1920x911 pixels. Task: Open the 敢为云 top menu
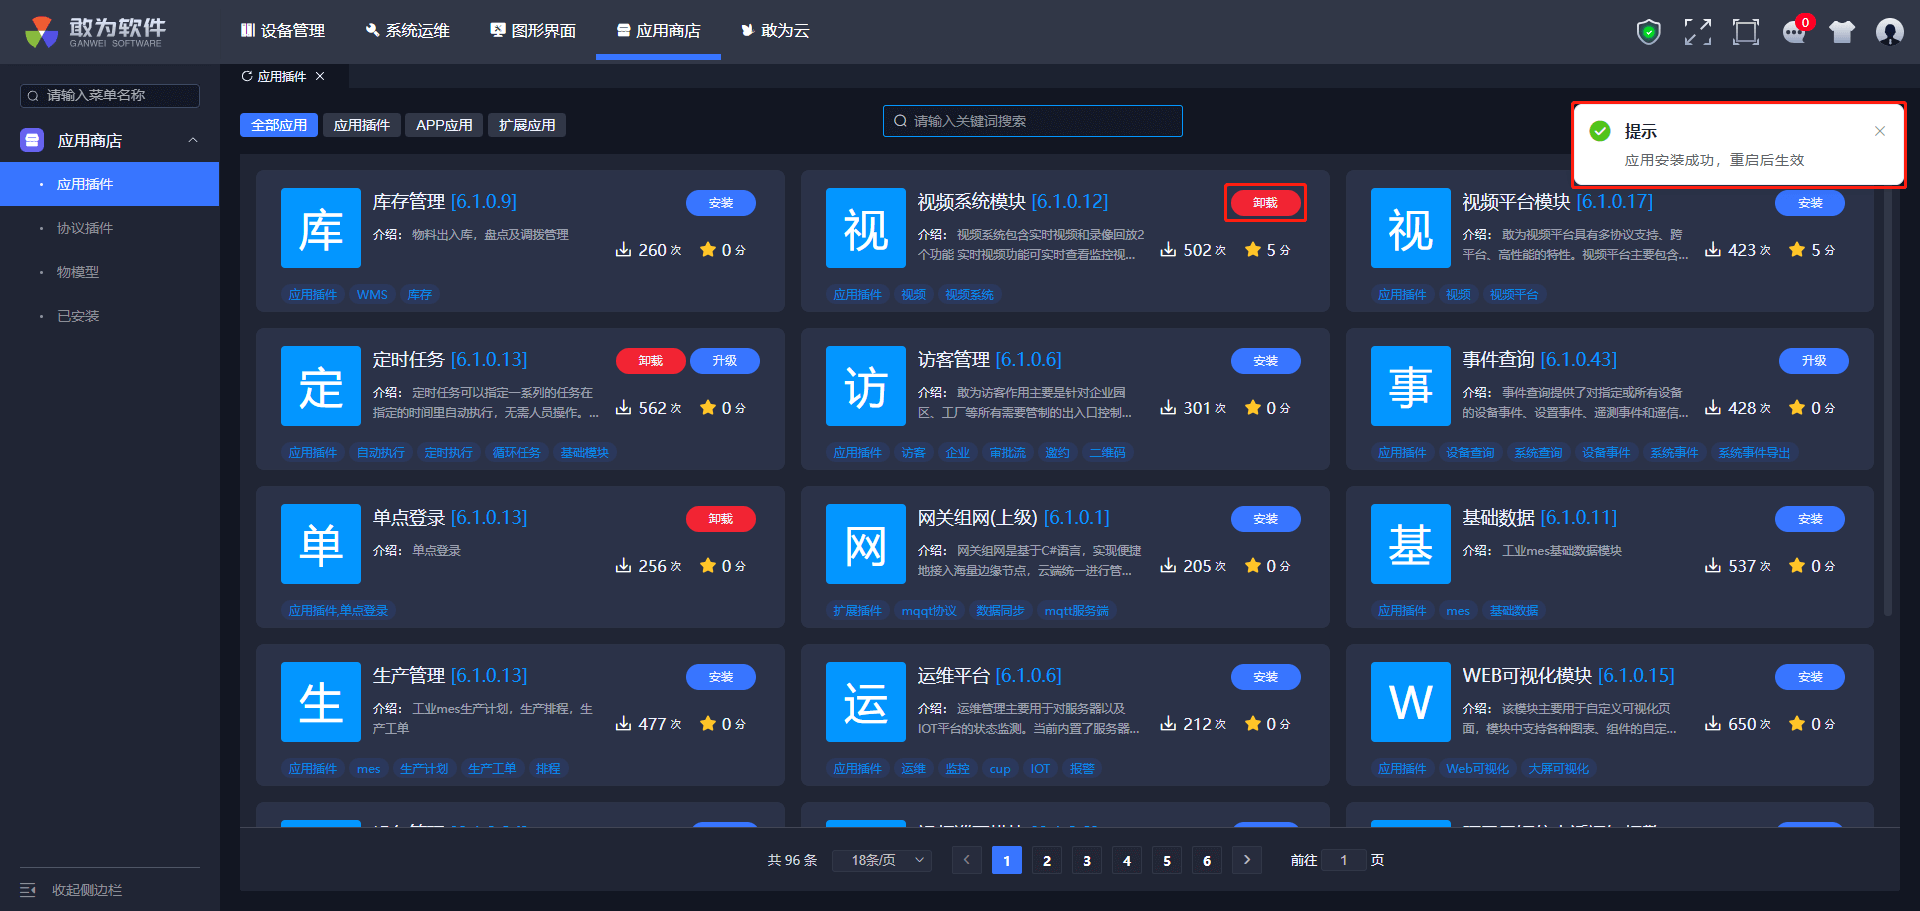[x=775, y=31]
